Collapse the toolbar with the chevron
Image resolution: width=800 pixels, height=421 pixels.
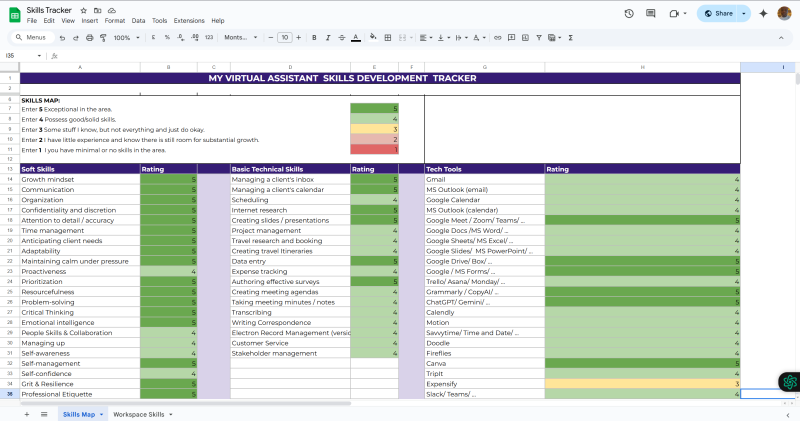pos(781,38)
